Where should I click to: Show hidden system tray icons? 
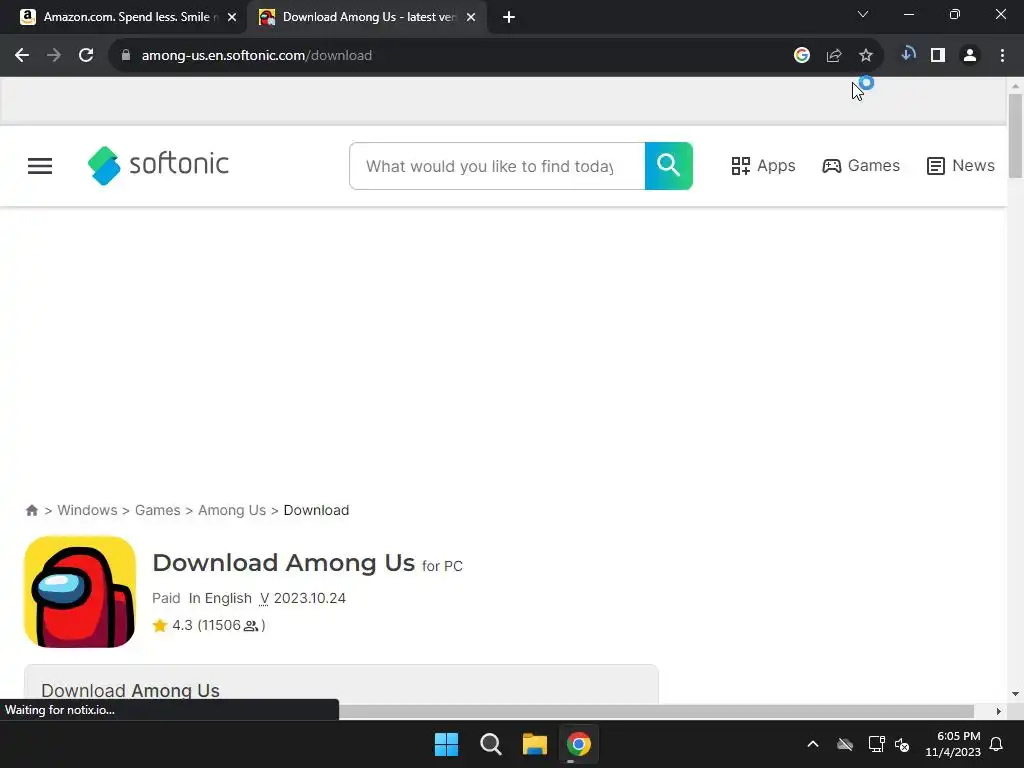tap(813, 744)
